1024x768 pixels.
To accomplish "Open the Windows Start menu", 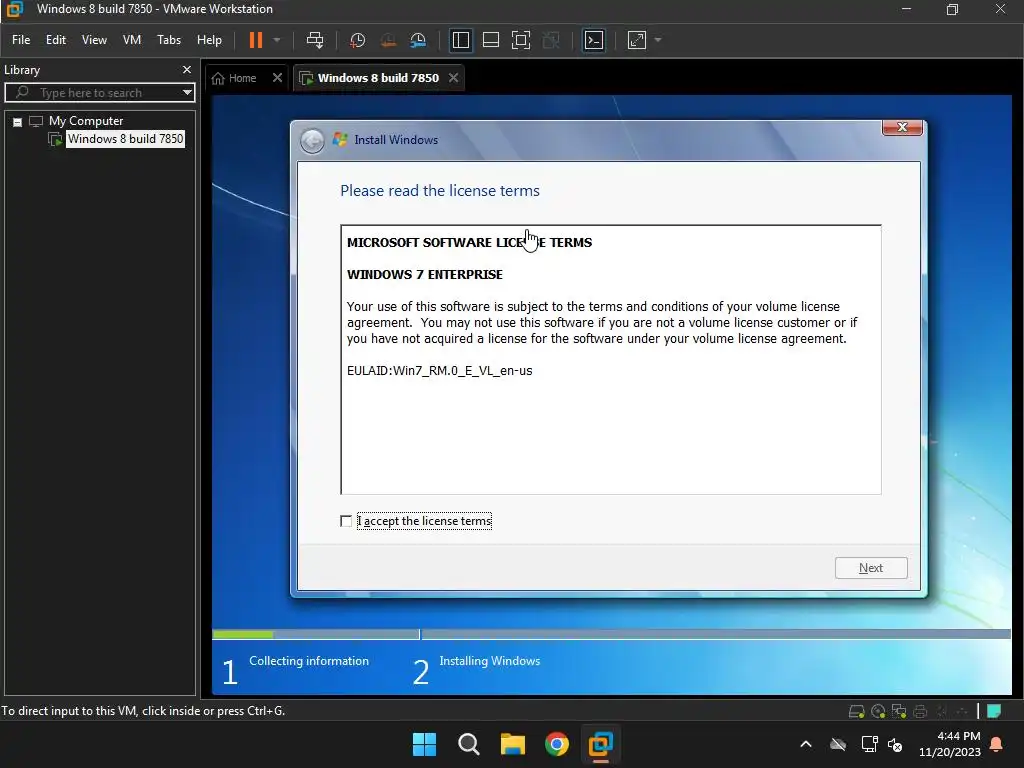I will (424, 743).
